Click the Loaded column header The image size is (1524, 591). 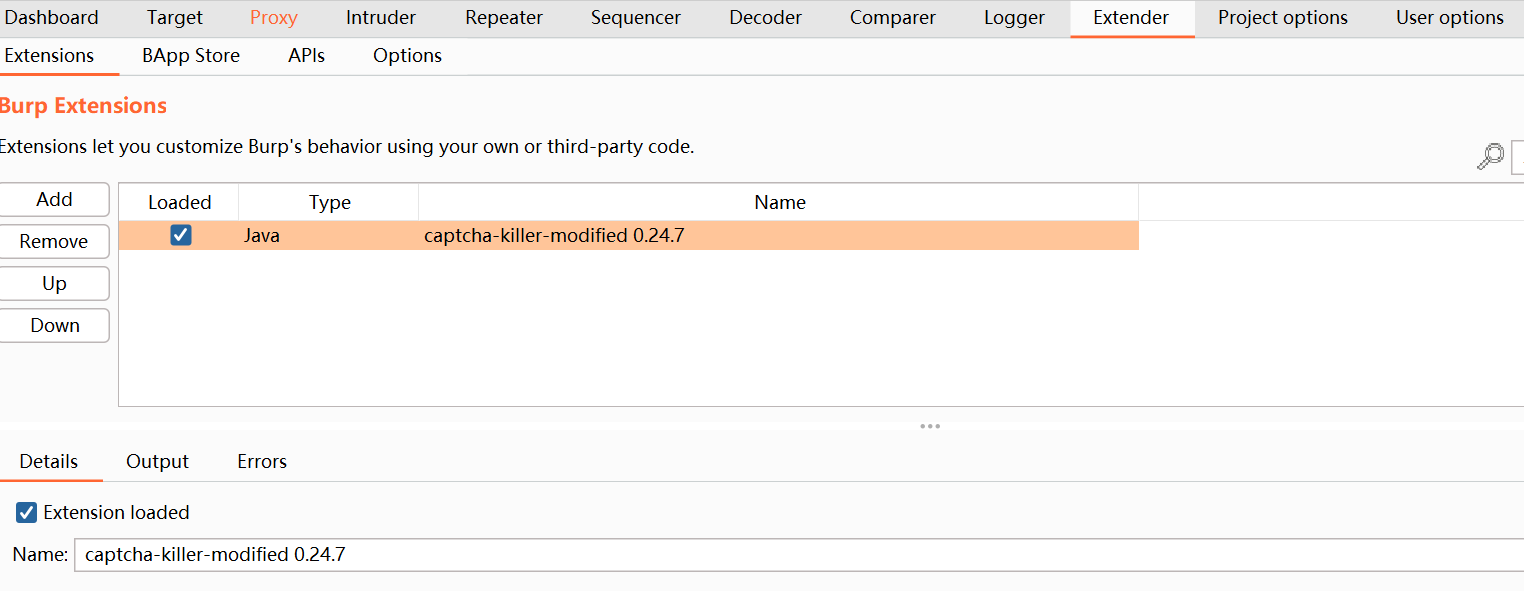point(179,202)
